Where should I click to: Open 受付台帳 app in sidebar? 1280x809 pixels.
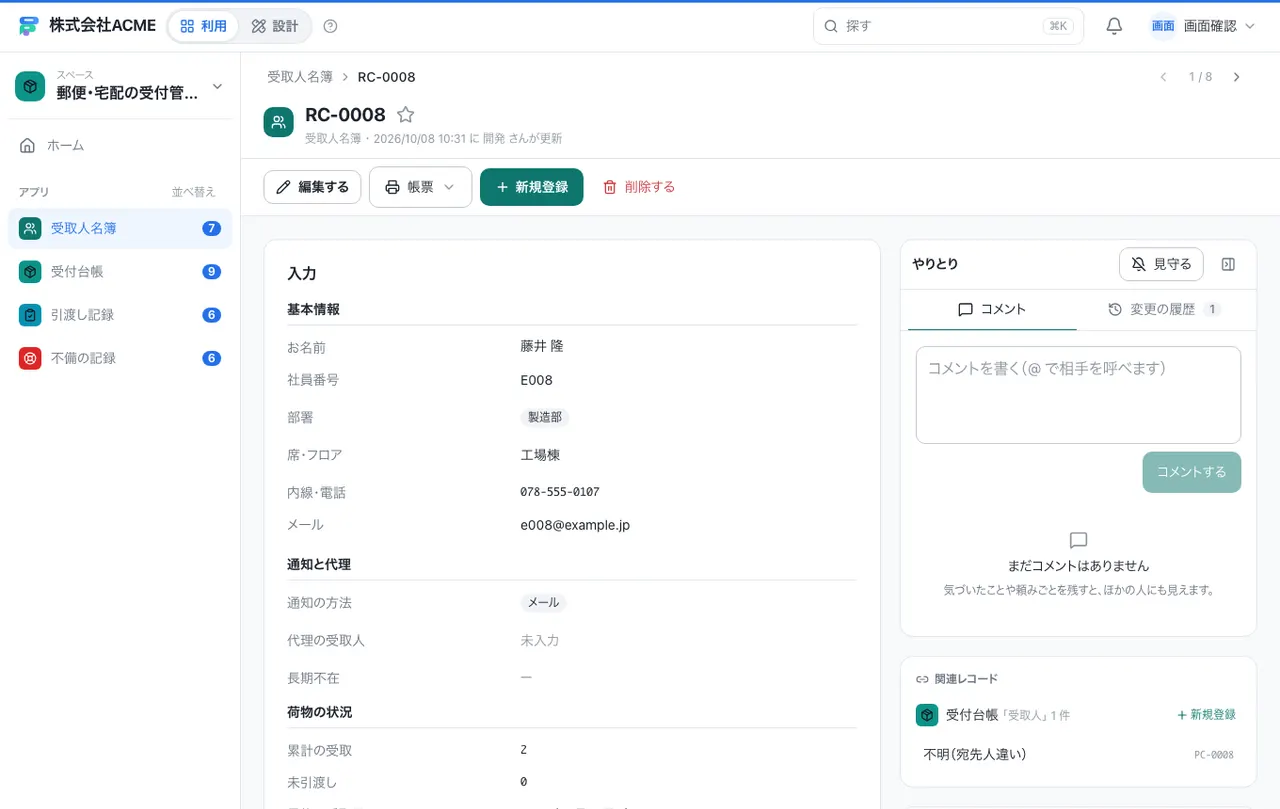pyautogui.click(x=120, y=271)
